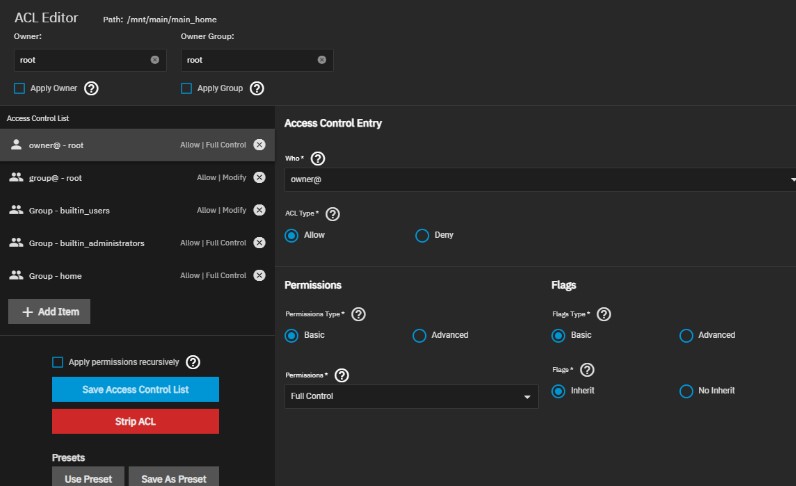Open help tooltip for ACL Type

pos(333,214)
